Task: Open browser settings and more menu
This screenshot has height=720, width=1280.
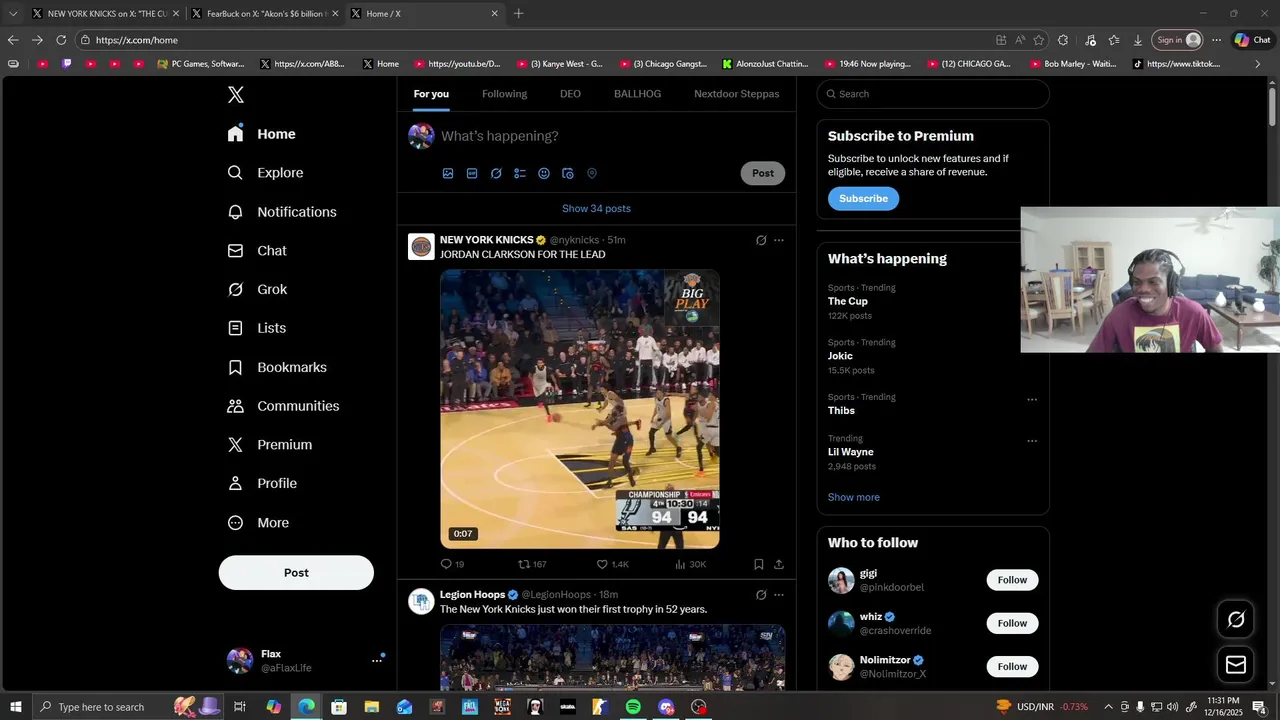Action: click(x=1216, y=40)
